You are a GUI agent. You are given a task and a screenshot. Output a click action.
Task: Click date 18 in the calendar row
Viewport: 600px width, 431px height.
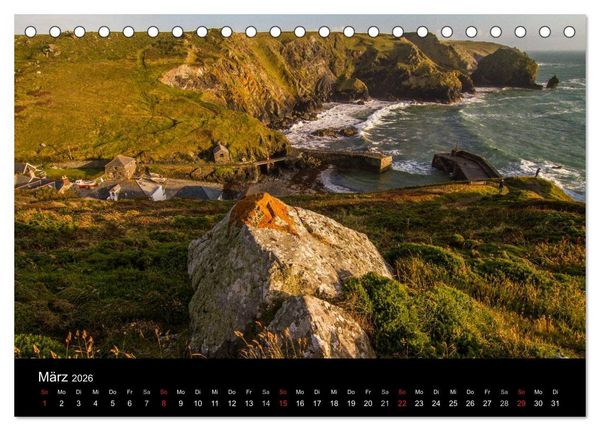coord(334,403)
